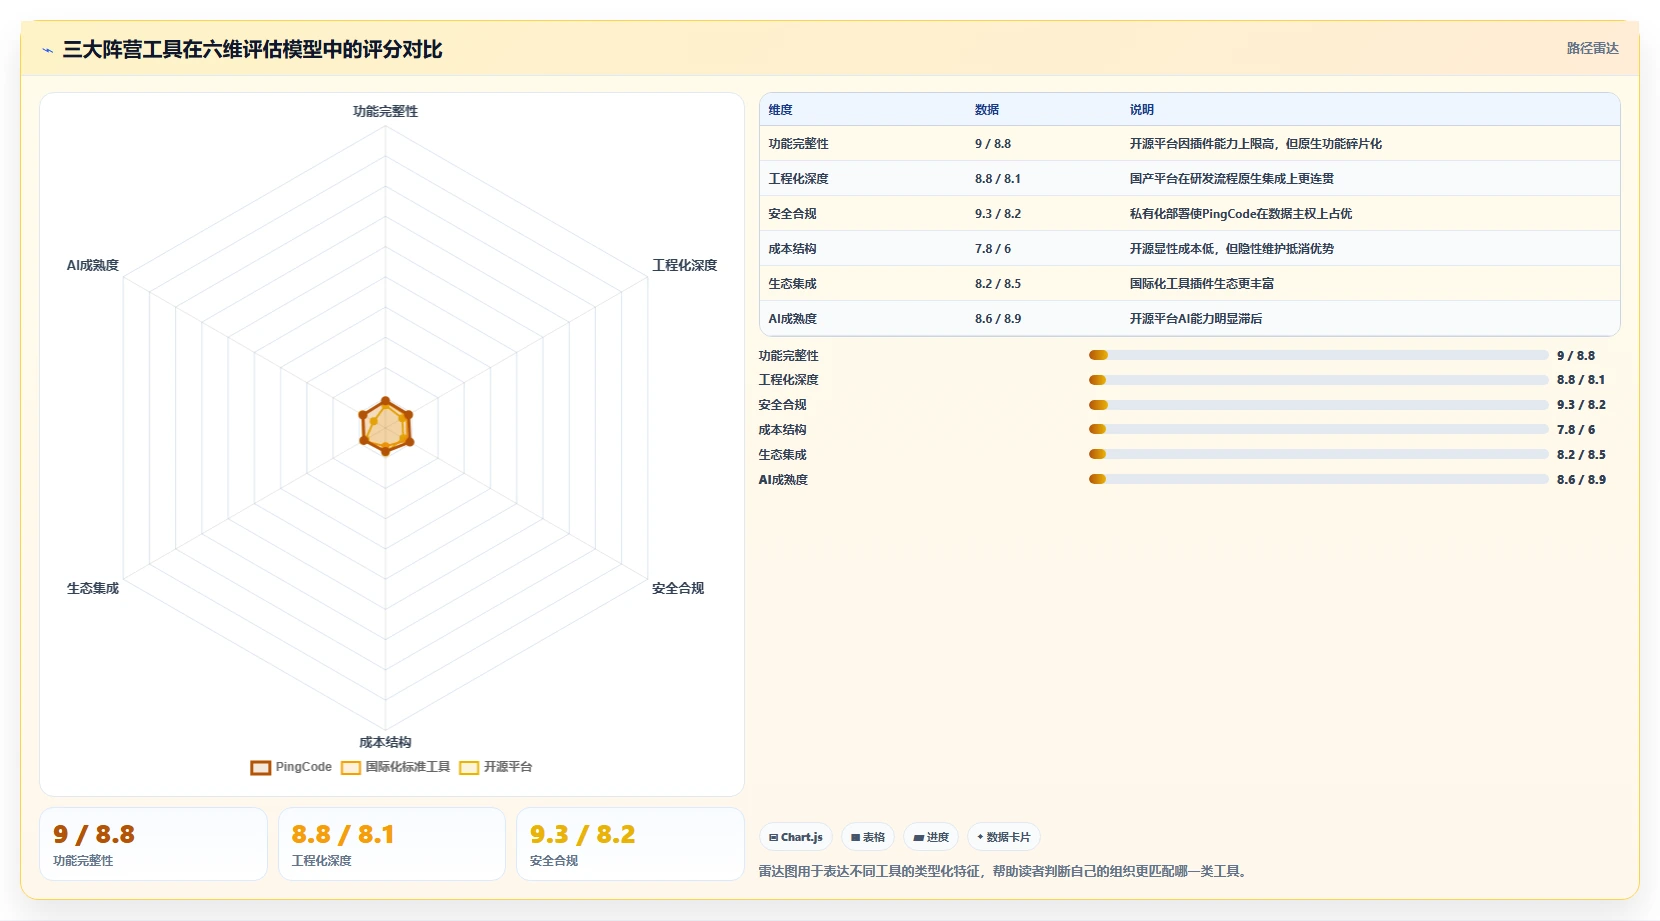
Task: Click table value 7.8 / 6
Action: click(993, 249)
